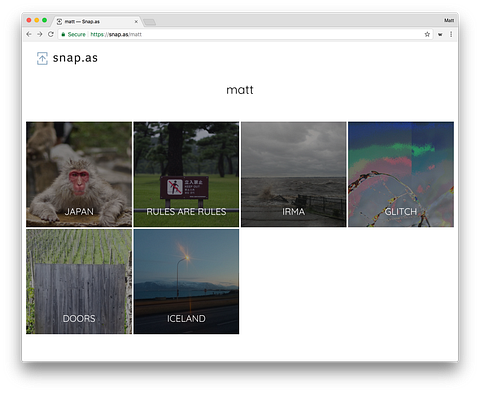Click the snap.as upload logo icon
Screen dimensions: 480x393
42,58
